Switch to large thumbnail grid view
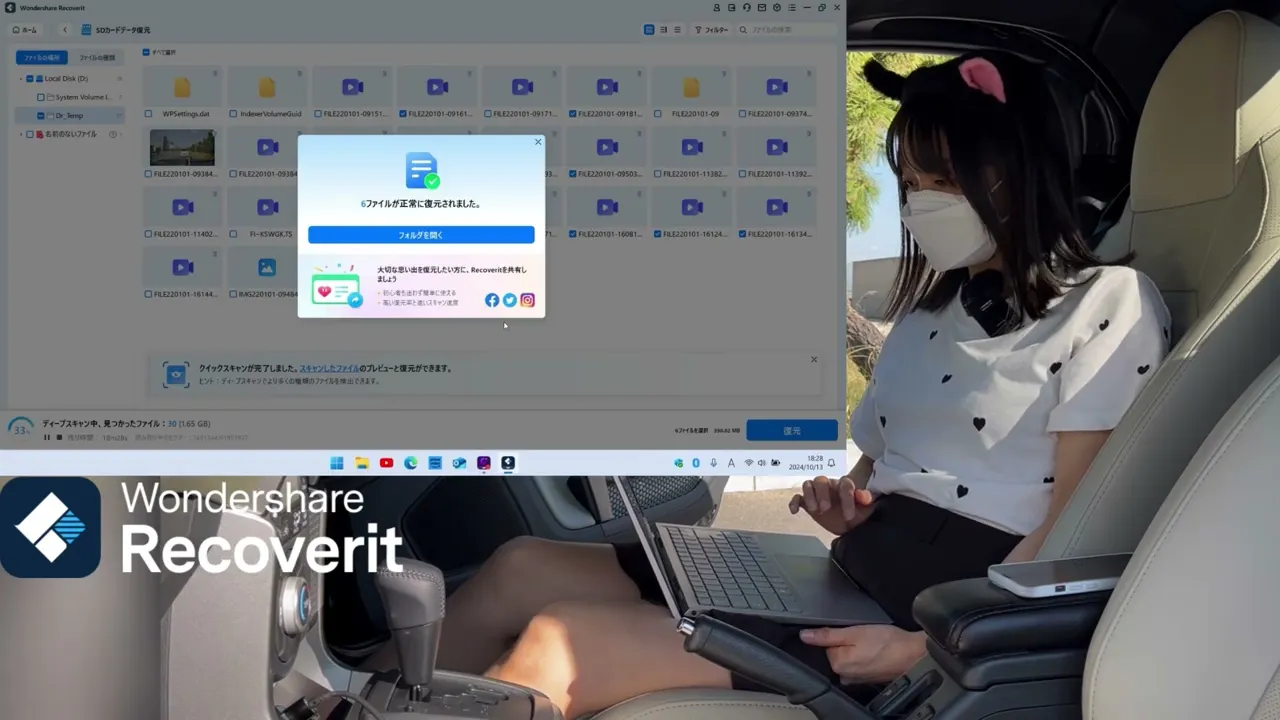 (x=649, y=30)
